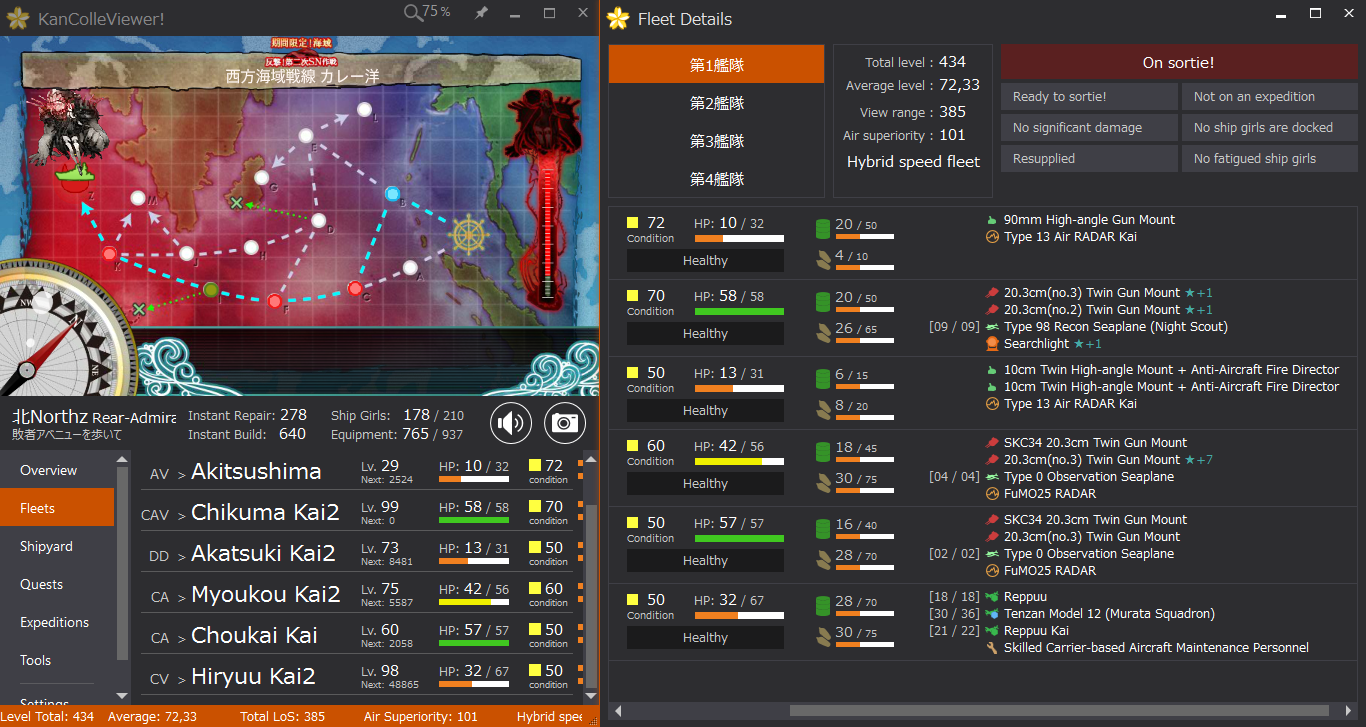
Task: Click the Healthy label under HP 58/58
Action: tap(705, 334)
